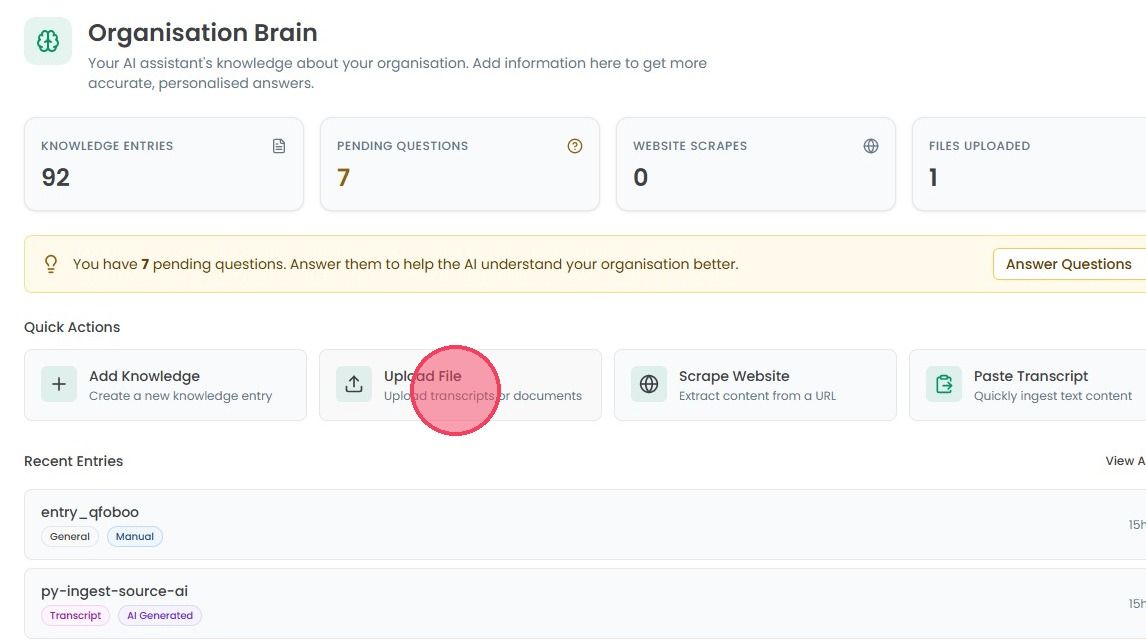Click the clipboard icon for Paste Transcript
1146x641 pixels.
pos(944,384)
